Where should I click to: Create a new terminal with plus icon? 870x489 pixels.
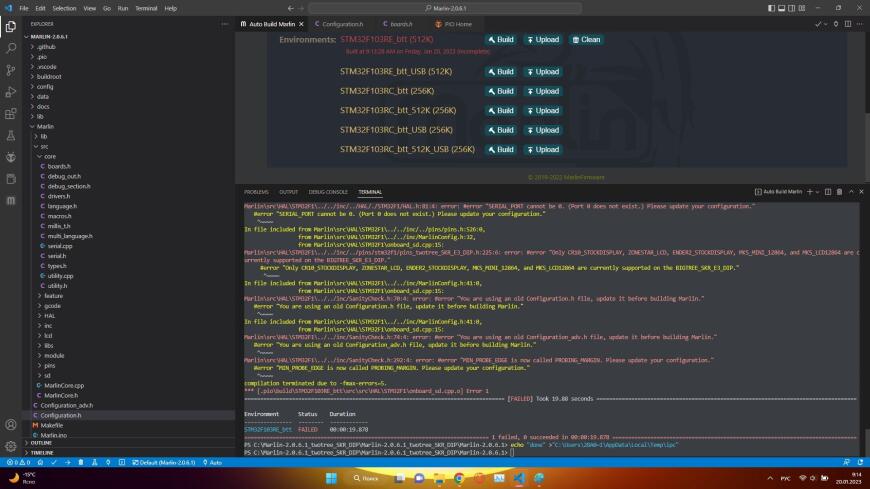point(810,191)
